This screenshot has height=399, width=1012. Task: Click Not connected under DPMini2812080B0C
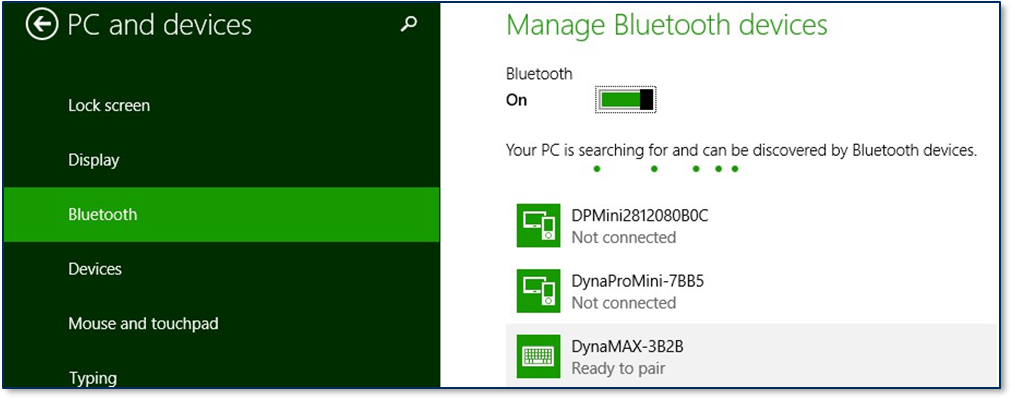(623, 238)
